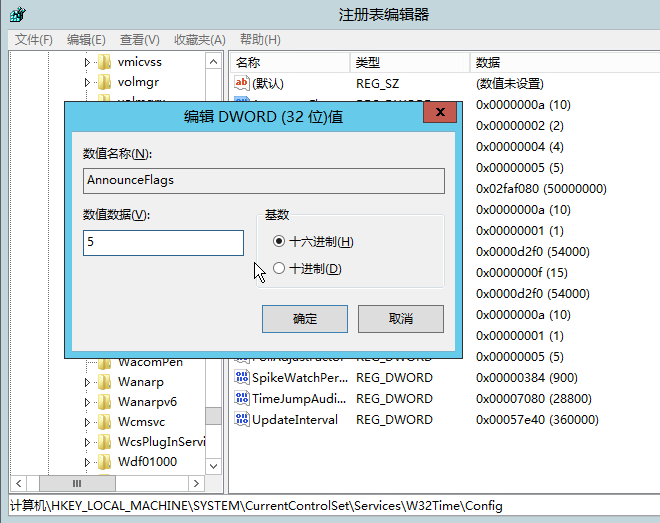This screenshot has width=660, height=523.
Task: Click the tree pane vertical scrollbar up arrow
Action: pos(213,61)
